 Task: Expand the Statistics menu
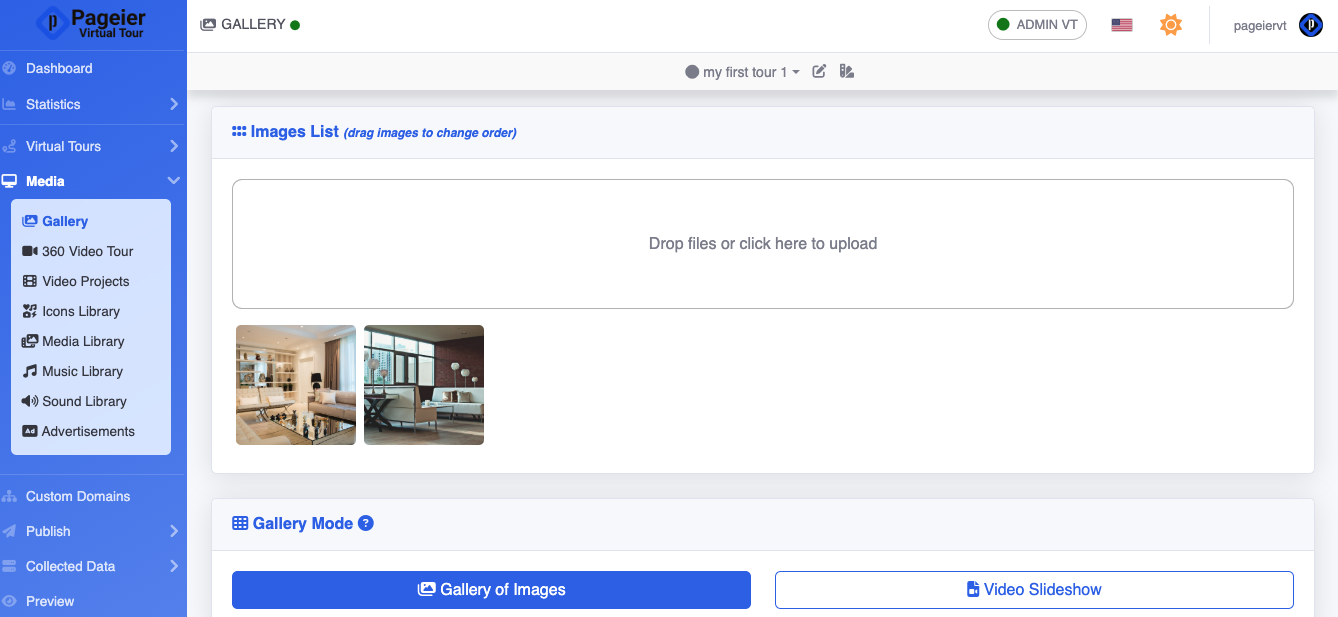coord(92,104)
